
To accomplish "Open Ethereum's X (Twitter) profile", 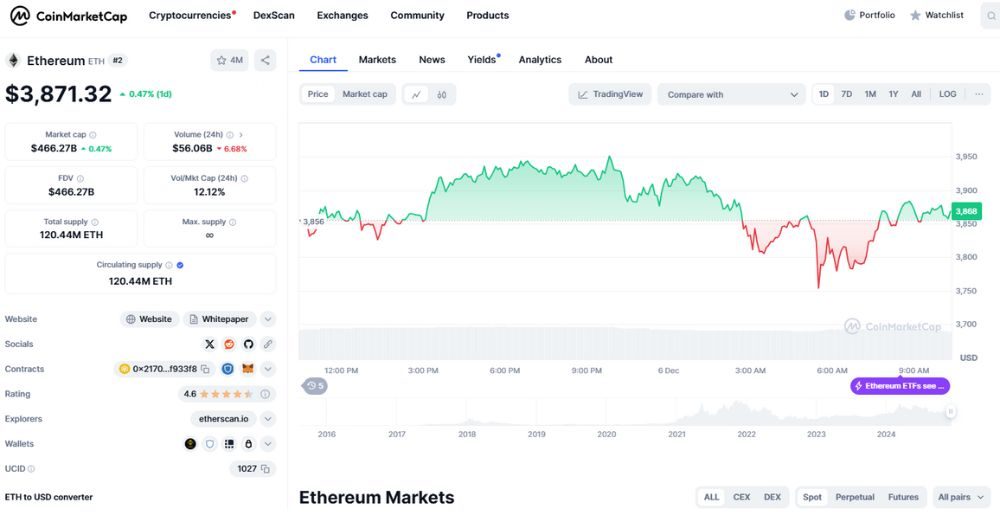I will tap(210, 344).
